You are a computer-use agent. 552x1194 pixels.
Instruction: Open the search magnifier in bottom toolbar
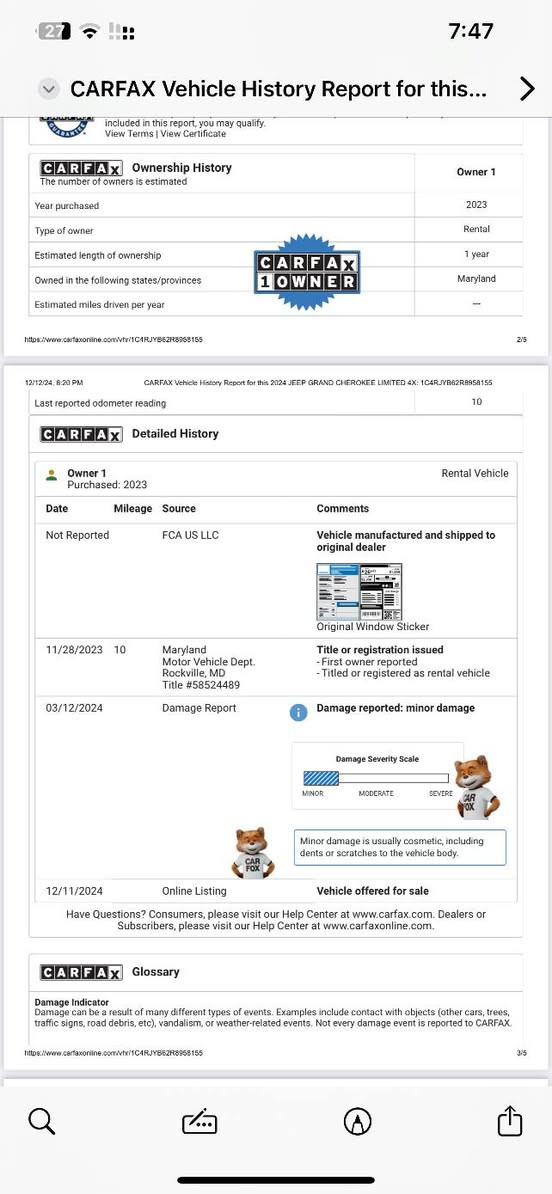pos(41,1121)
